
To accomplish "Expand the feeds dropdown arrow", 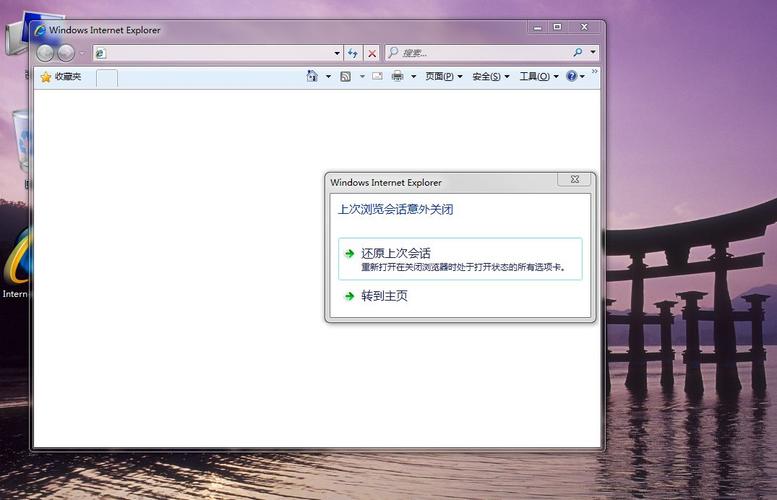I will [x=362, y=76].
